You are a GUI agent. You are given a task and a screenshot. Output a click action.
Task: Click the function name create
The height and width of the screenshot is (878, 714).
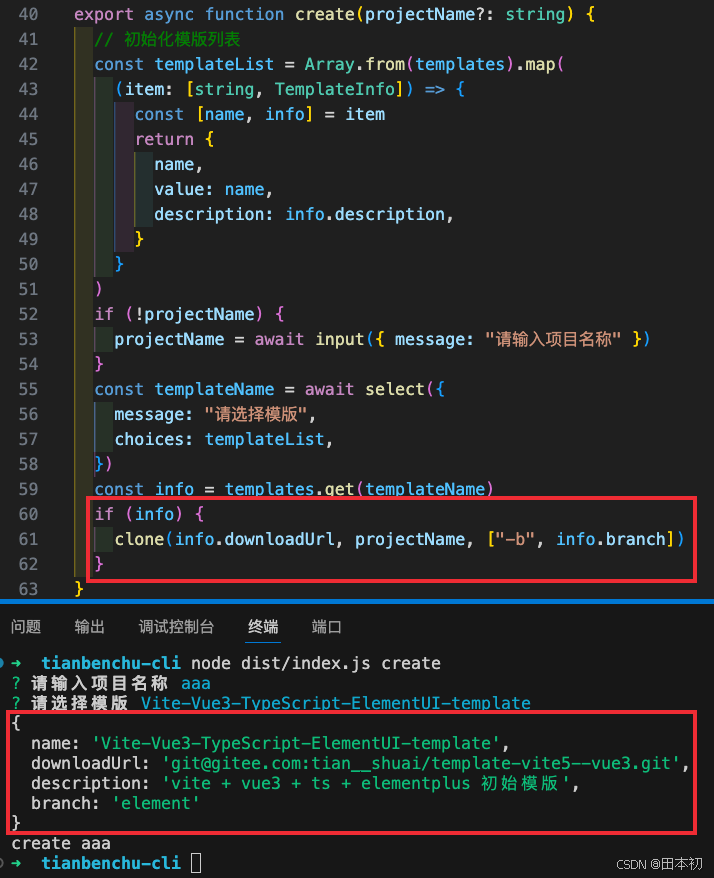pos(325,14)
